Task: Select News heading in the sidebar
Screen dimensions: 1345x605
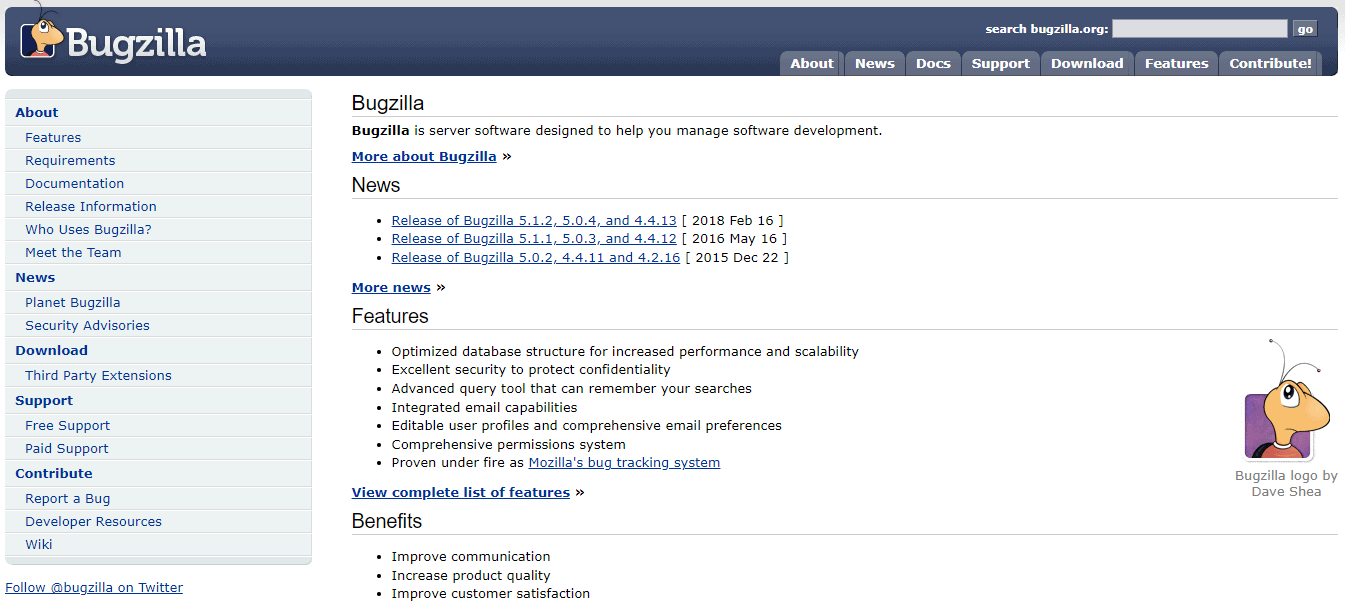Action: [35, 277]
